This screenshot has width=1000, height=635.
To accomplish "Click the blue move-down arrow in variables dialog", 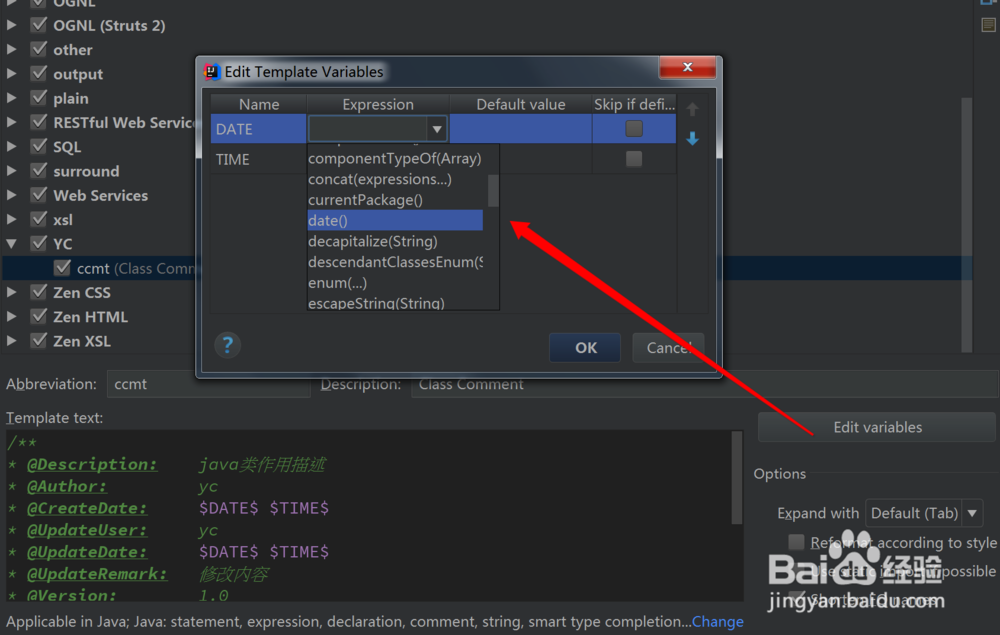I will point(692,139).
